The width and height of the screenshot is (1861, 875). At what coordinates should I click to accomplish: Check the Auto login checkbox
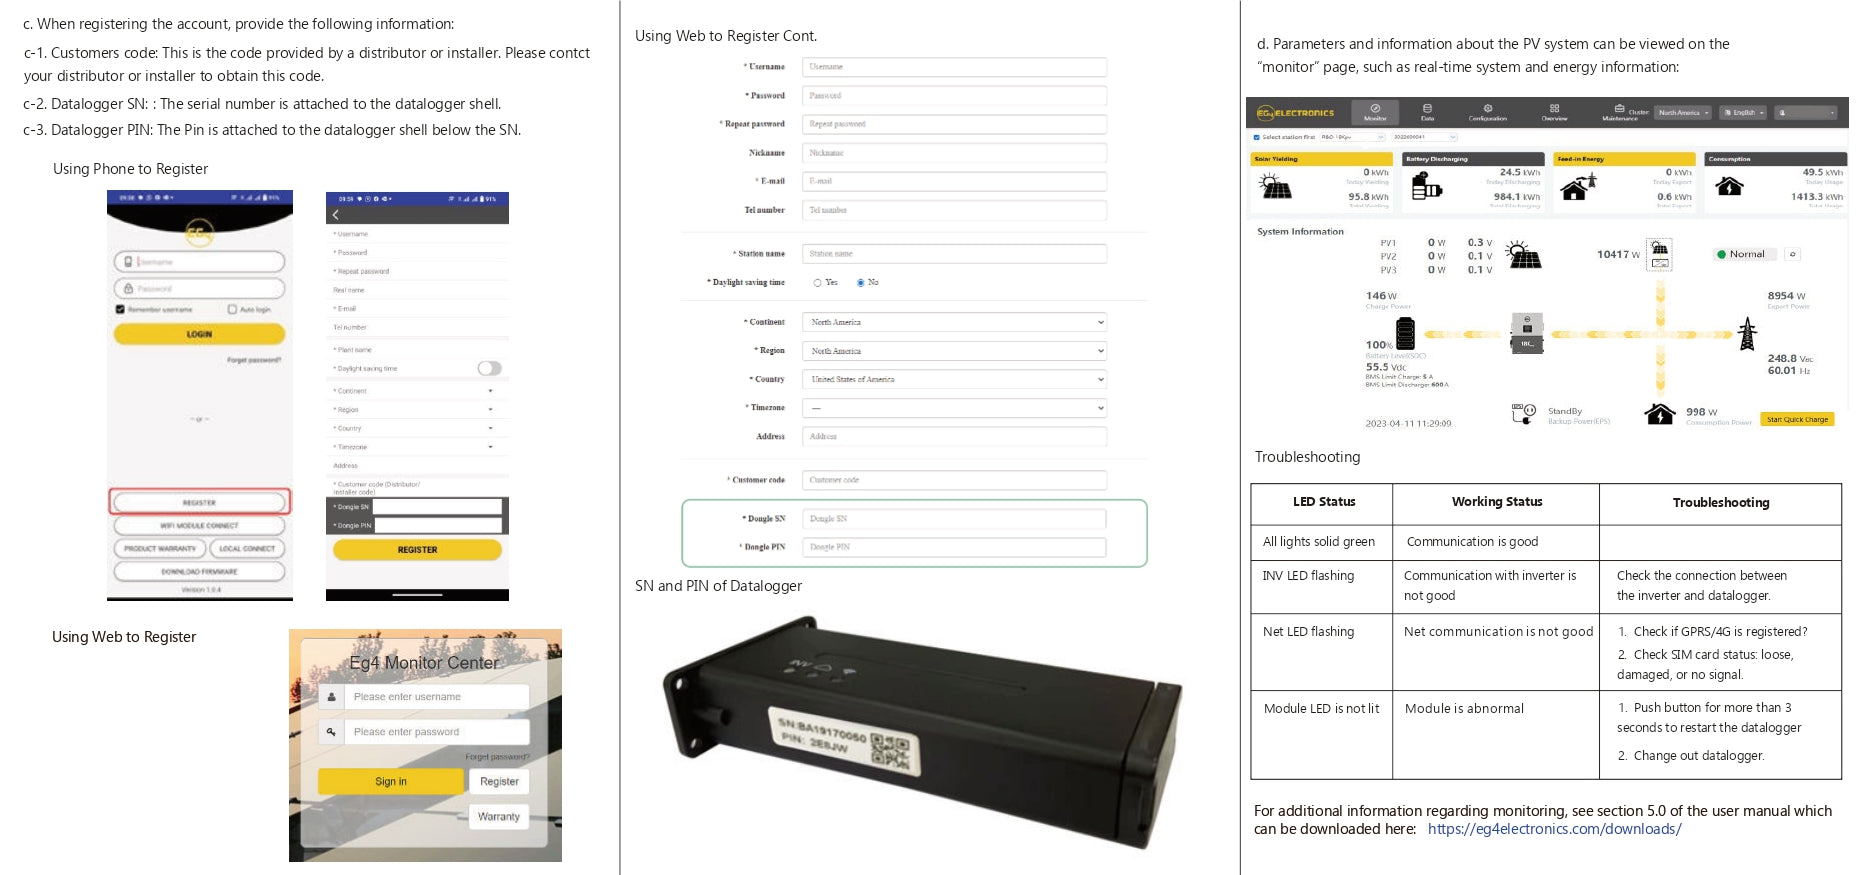233,310
